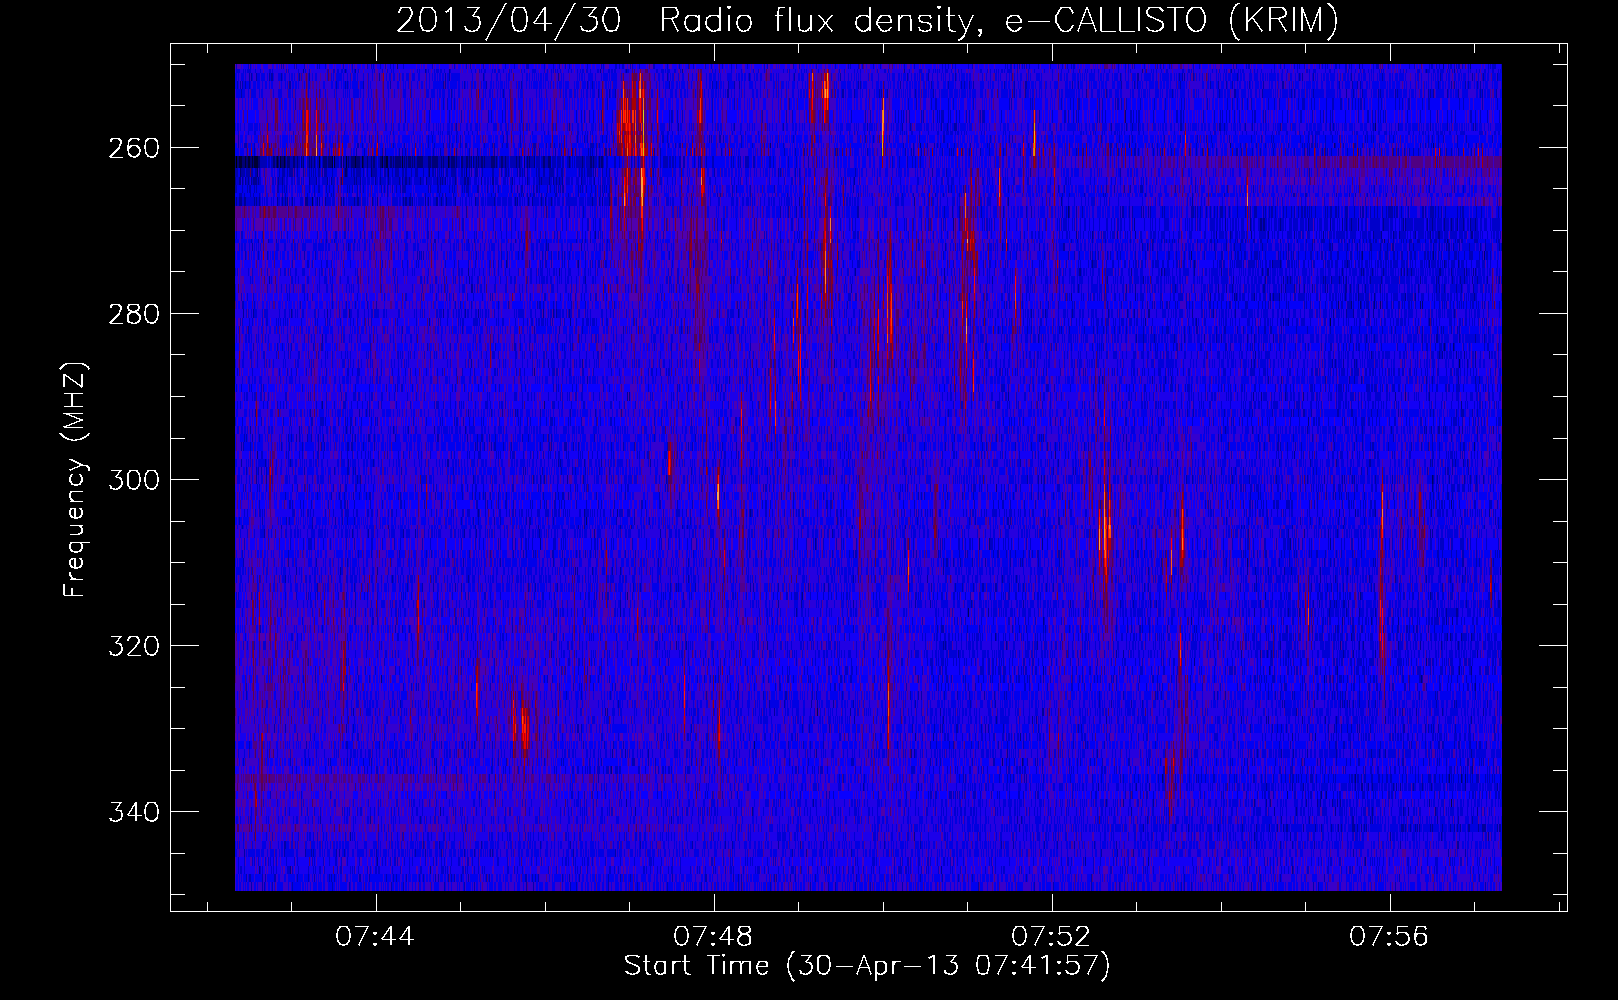Click the 340 frequency tick label
The image size is (1618, 1000).
coord(132,812)
